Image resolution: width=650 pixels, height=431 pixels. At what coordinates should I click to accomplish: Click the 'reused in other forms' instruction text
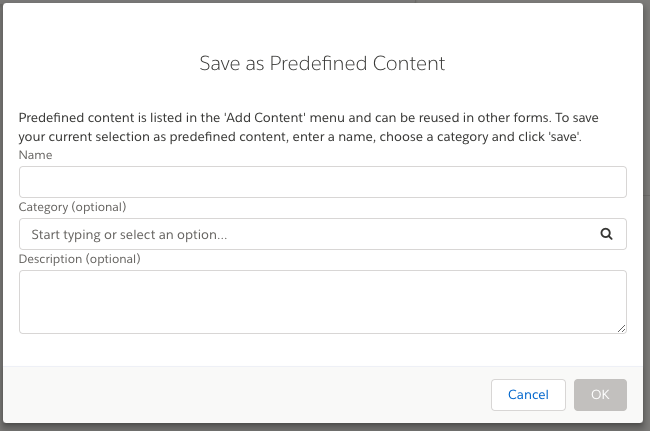tap(456, 118)
